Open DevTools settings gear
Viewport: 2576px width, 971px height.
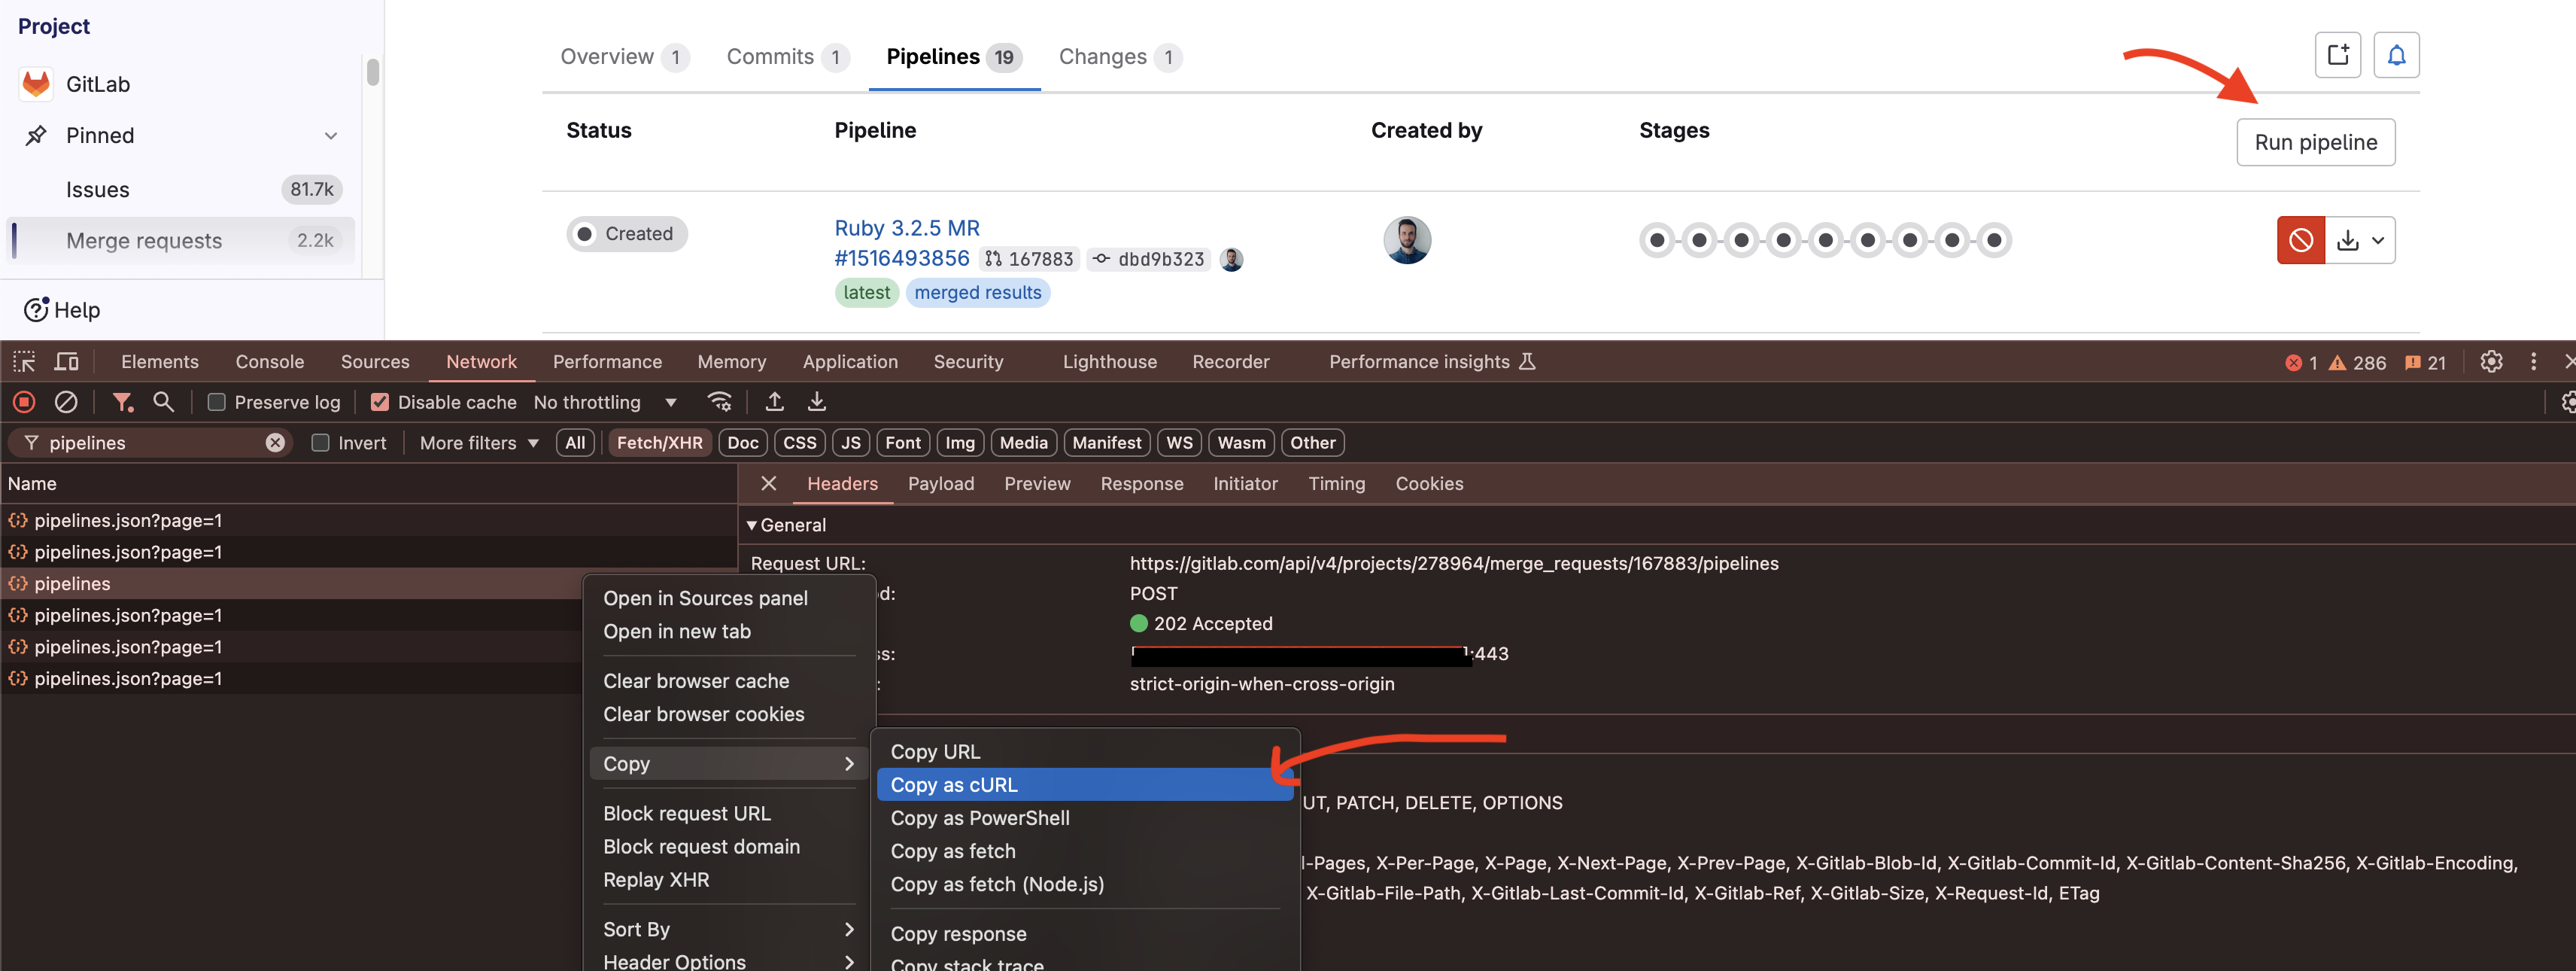point(2491,362)
